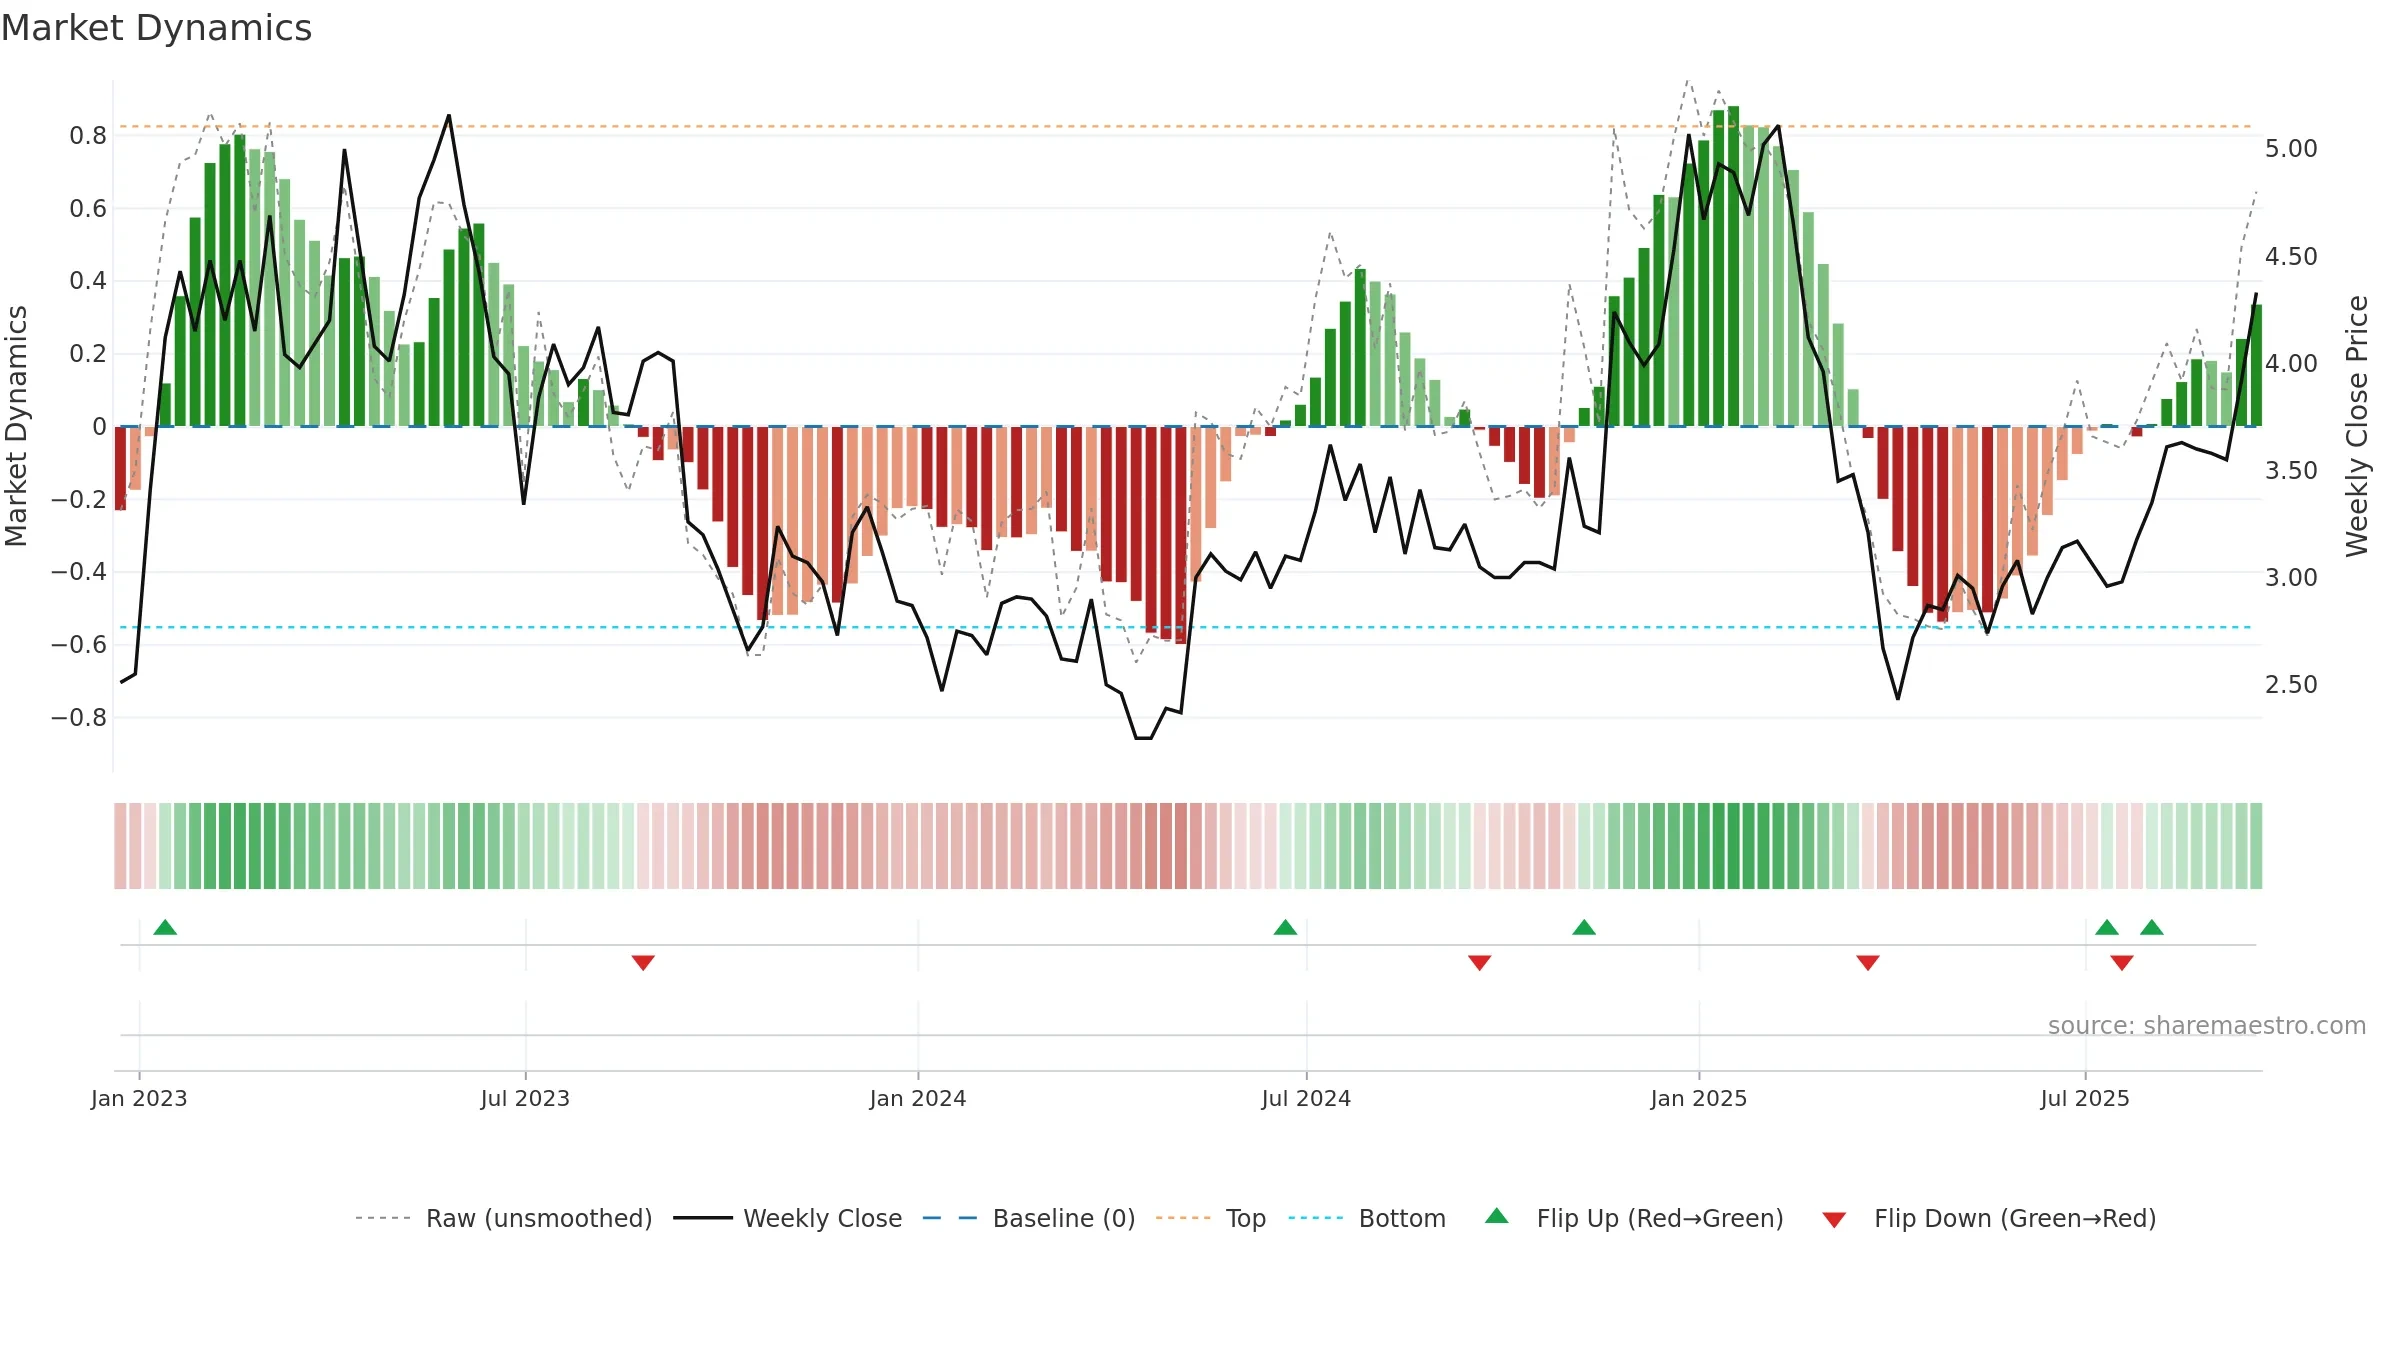This screenshot has height=1350, width=2400.
Task: Select the red flip-down marker between Jul 2024 and Jan 2025
Action: (x=1480, y=962)
